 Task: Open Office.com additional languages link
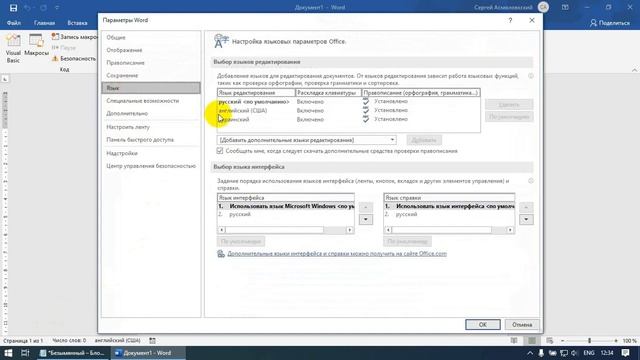(337, 253)
